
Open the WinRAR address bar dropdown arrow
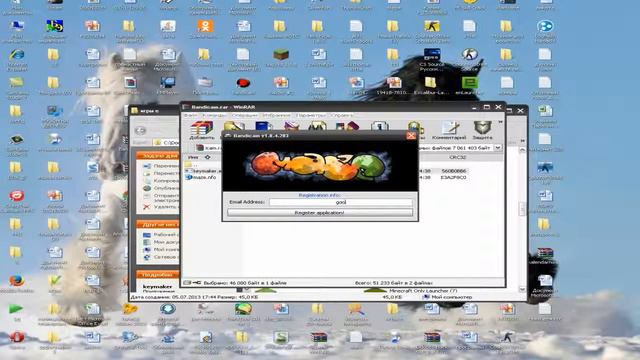pos(498,147)
